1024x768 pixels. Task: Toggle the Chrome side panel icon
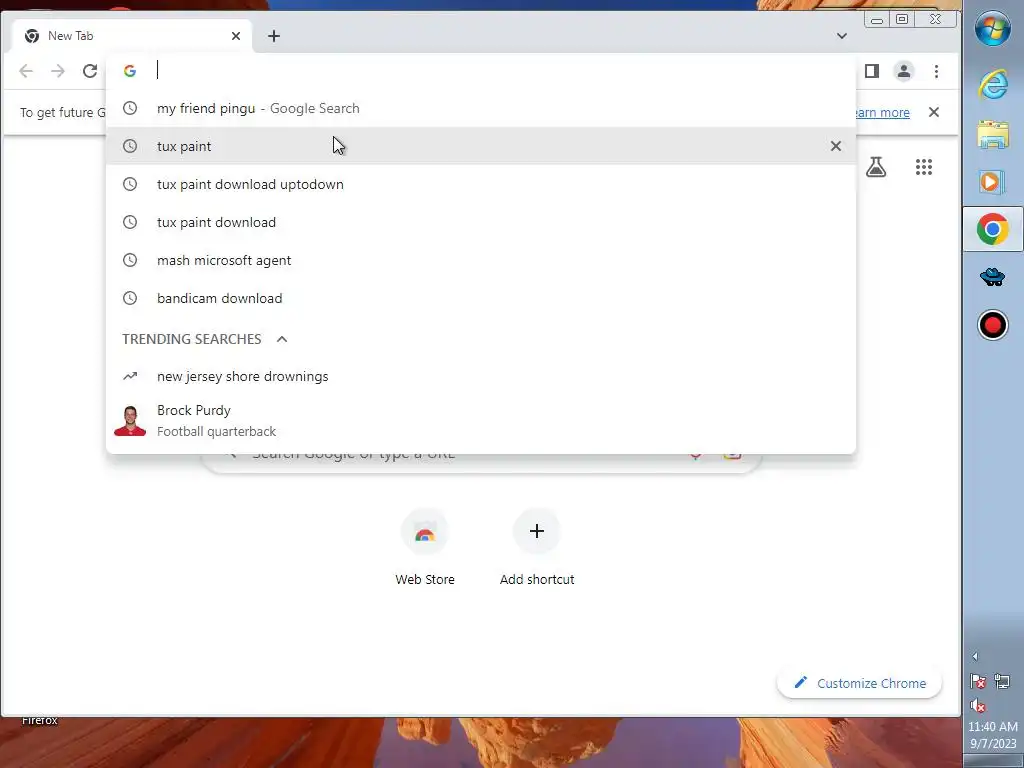[x=872, y=71]
